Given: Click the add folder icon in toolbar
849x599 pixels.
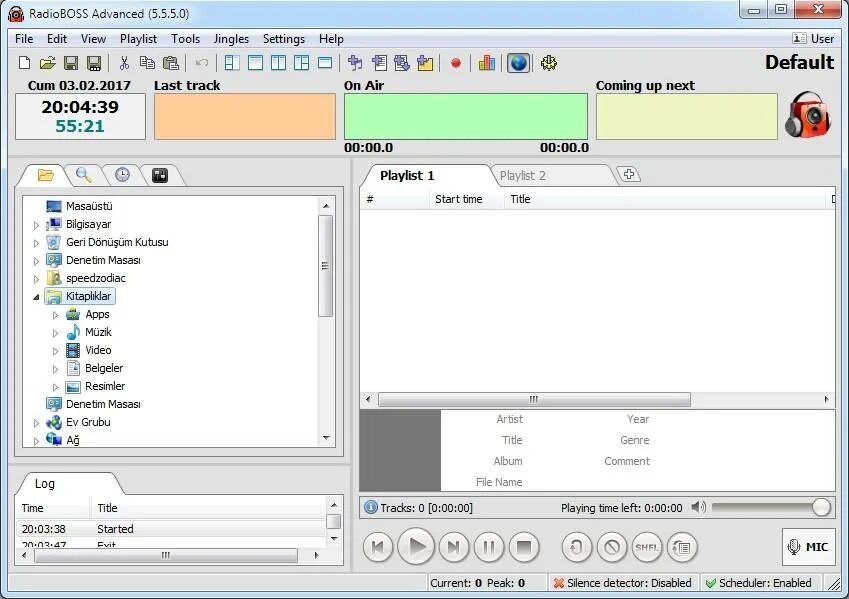Looking at the screenshot, I should click(426, 63).
